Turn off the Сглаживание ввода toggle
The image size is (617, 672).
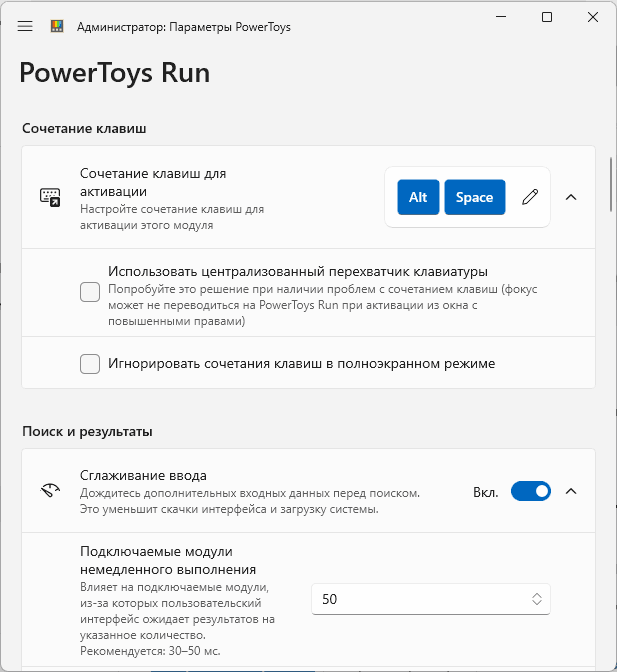[530, 491]
